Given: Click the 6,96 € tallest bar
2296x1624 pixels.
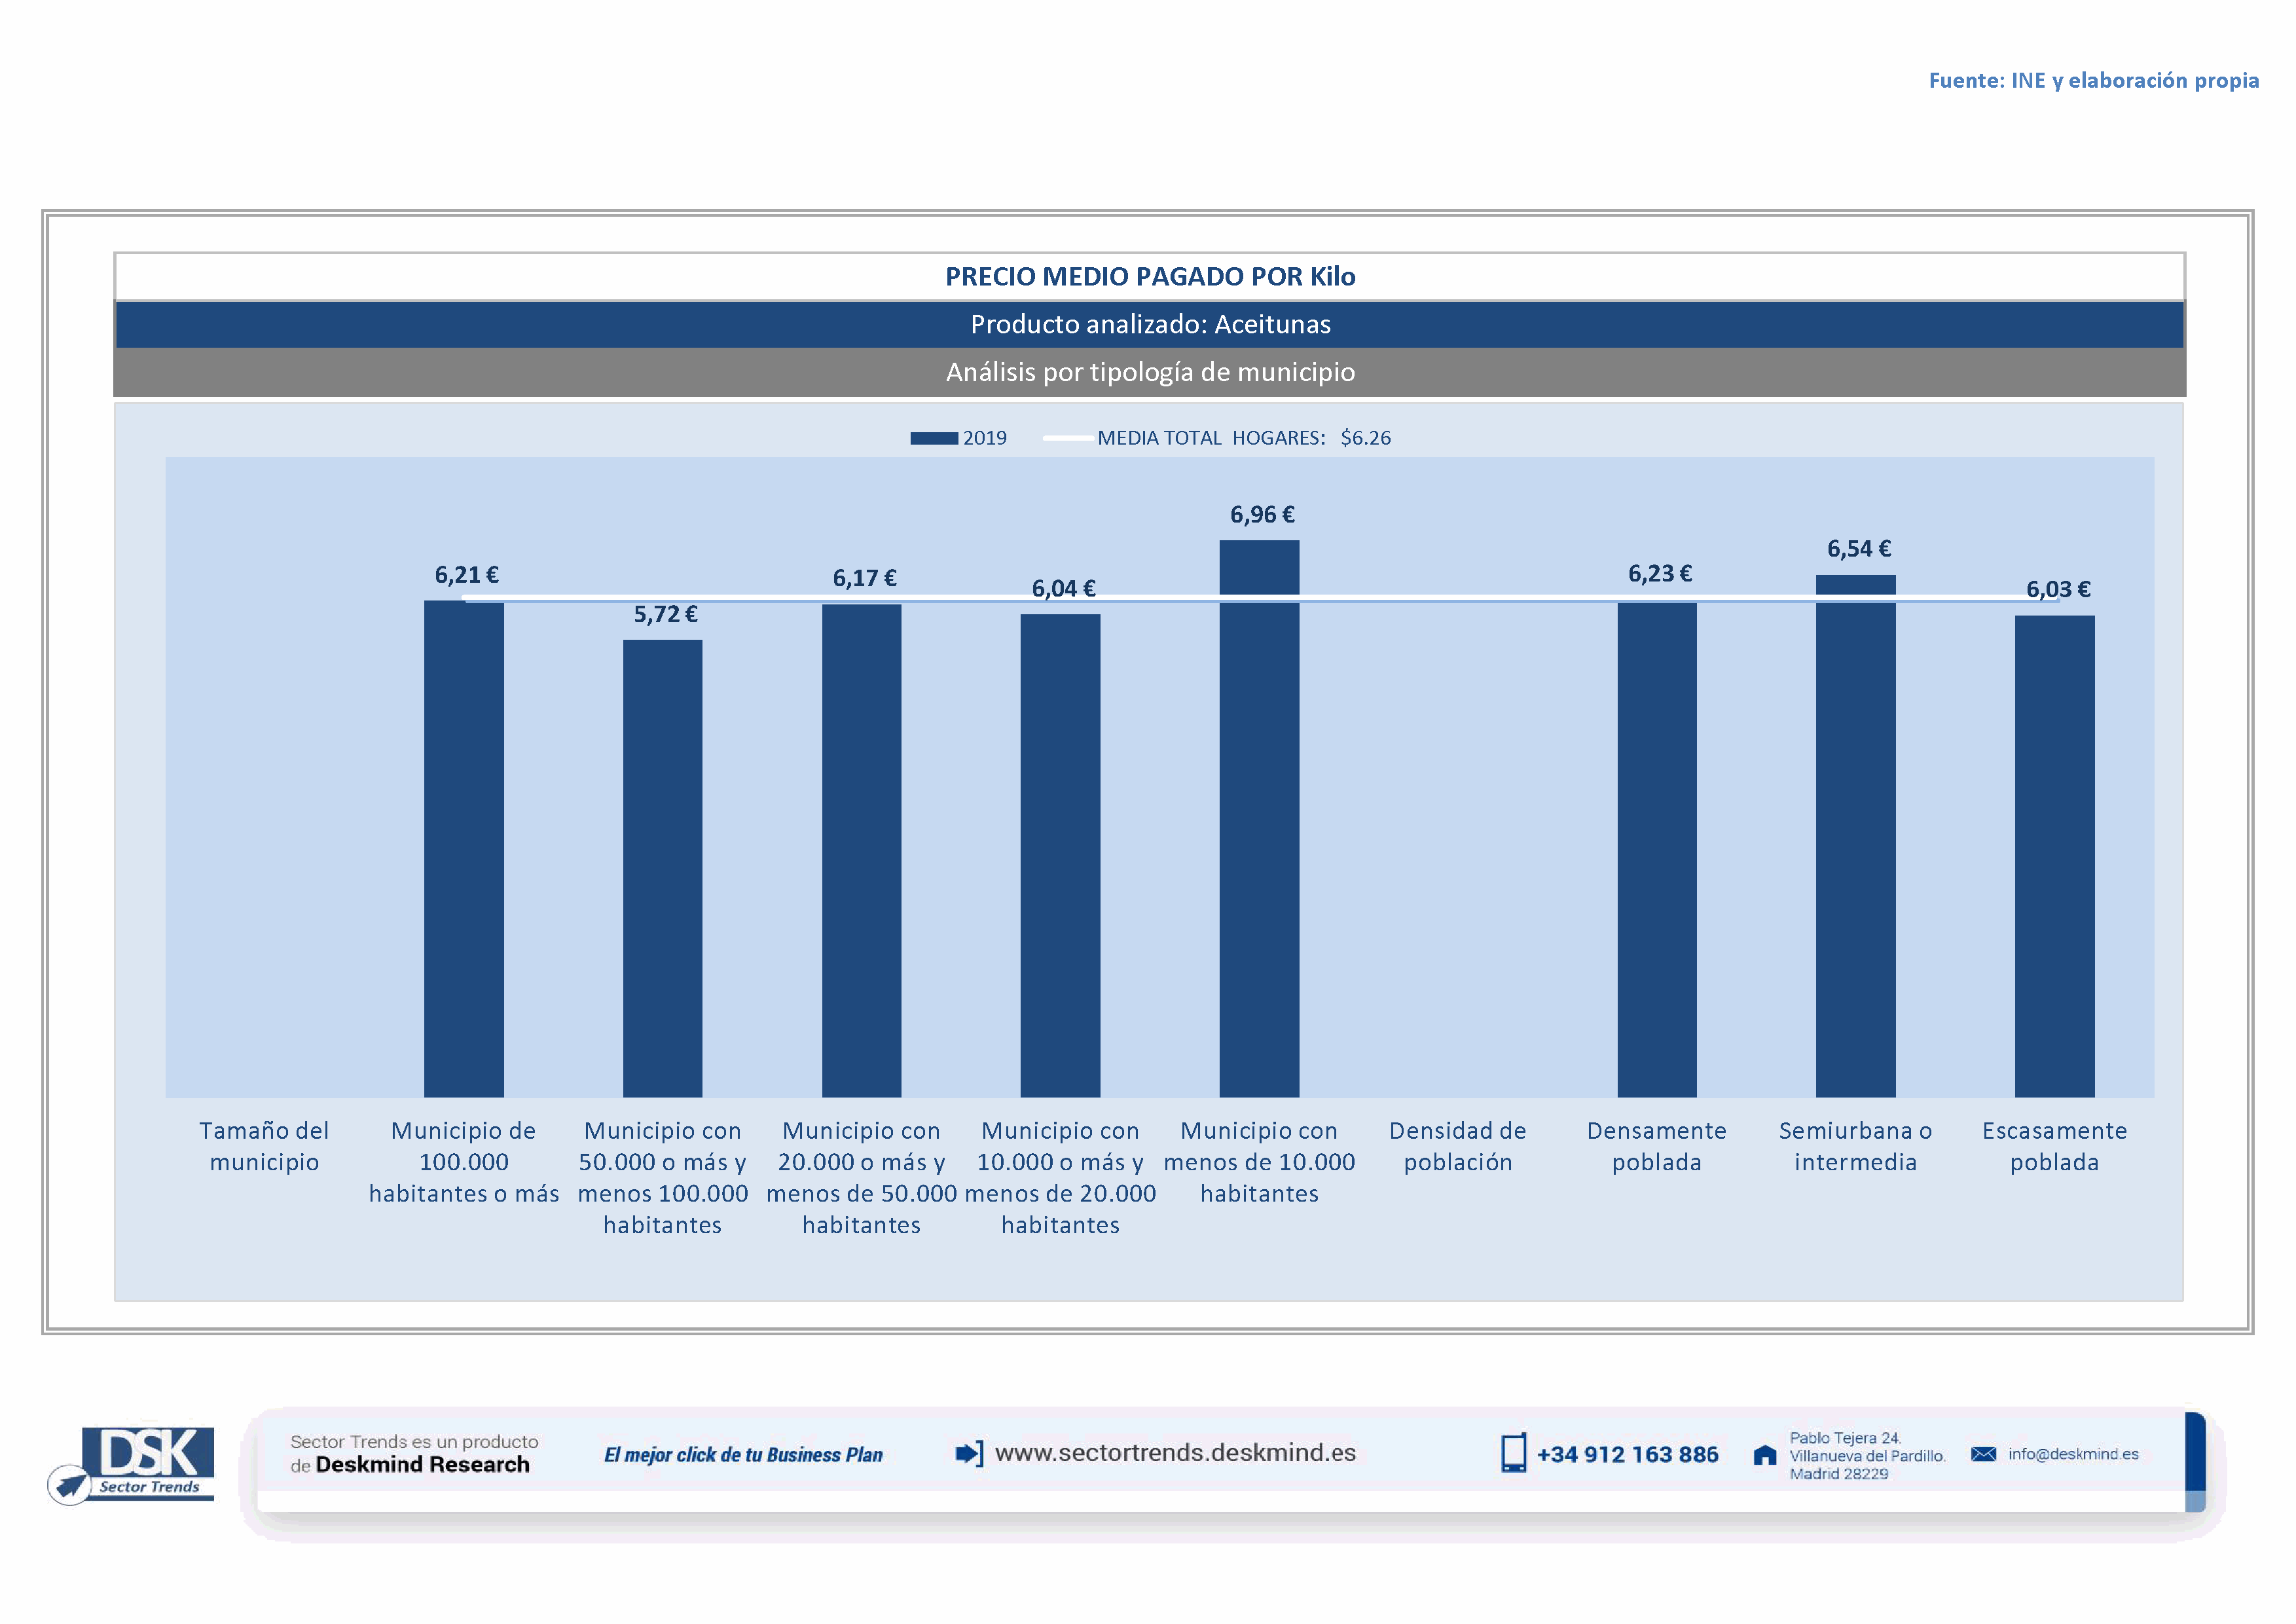Looking at the screenshot, I should (x=1259, y=820).
